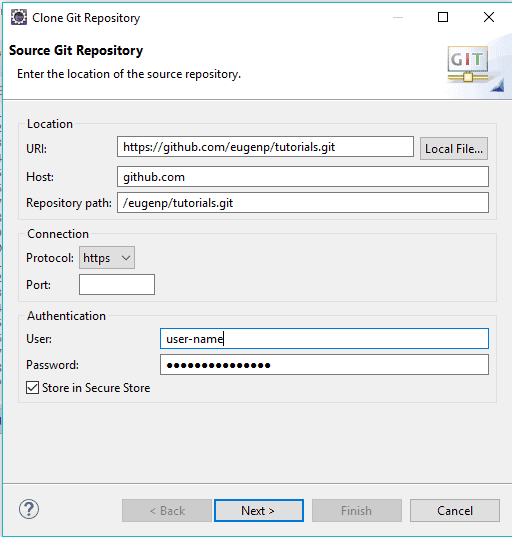The width and height of the screenshot is (513, 537).
Task: Click into the Port field
Action: pyautogui.click(x=117, y=284)
